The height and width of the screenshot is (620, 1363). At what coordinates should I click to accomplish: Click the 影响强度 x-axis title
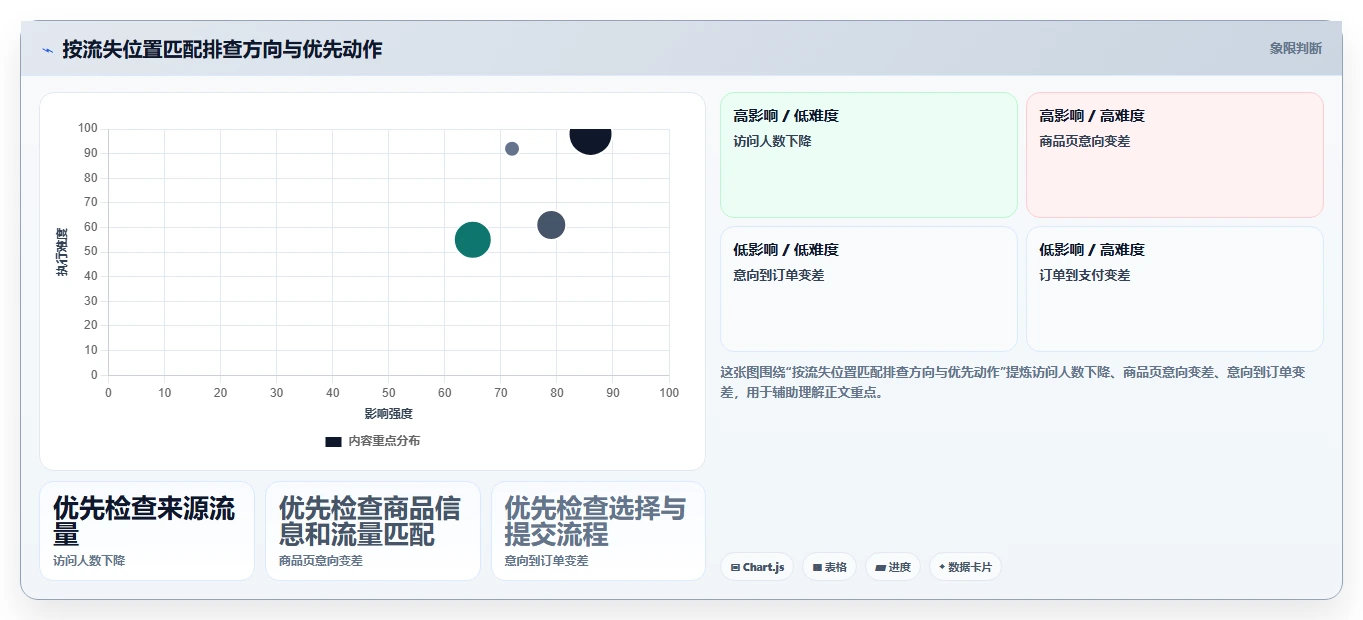coord(388,413)
